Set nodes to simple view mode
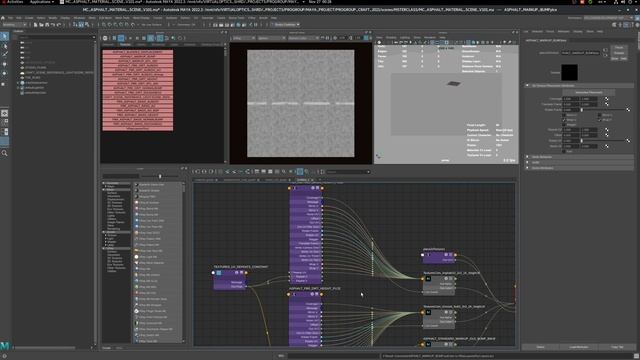Image resolution: width=640 pixels, height=360 pixels. [x=257, y=172]
